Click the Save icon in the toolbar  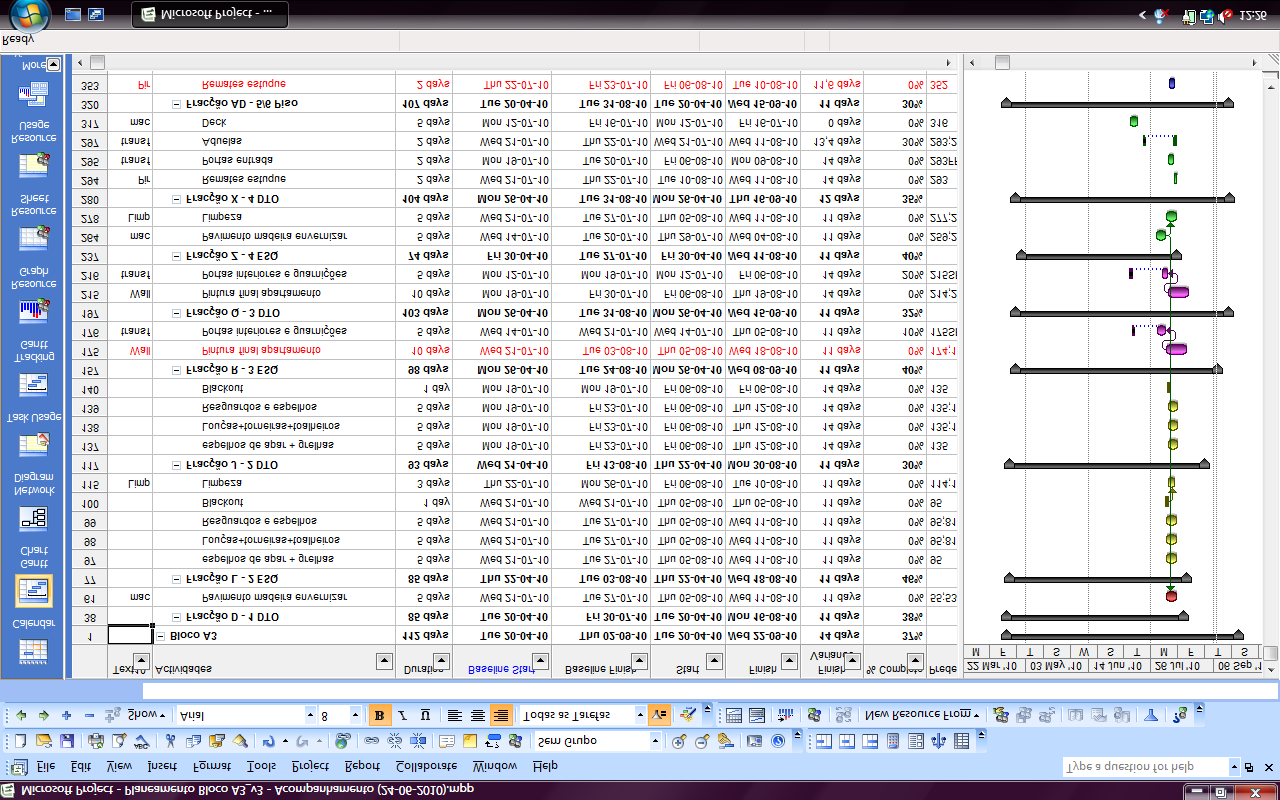pyautogui.click(x=67, y=741)
